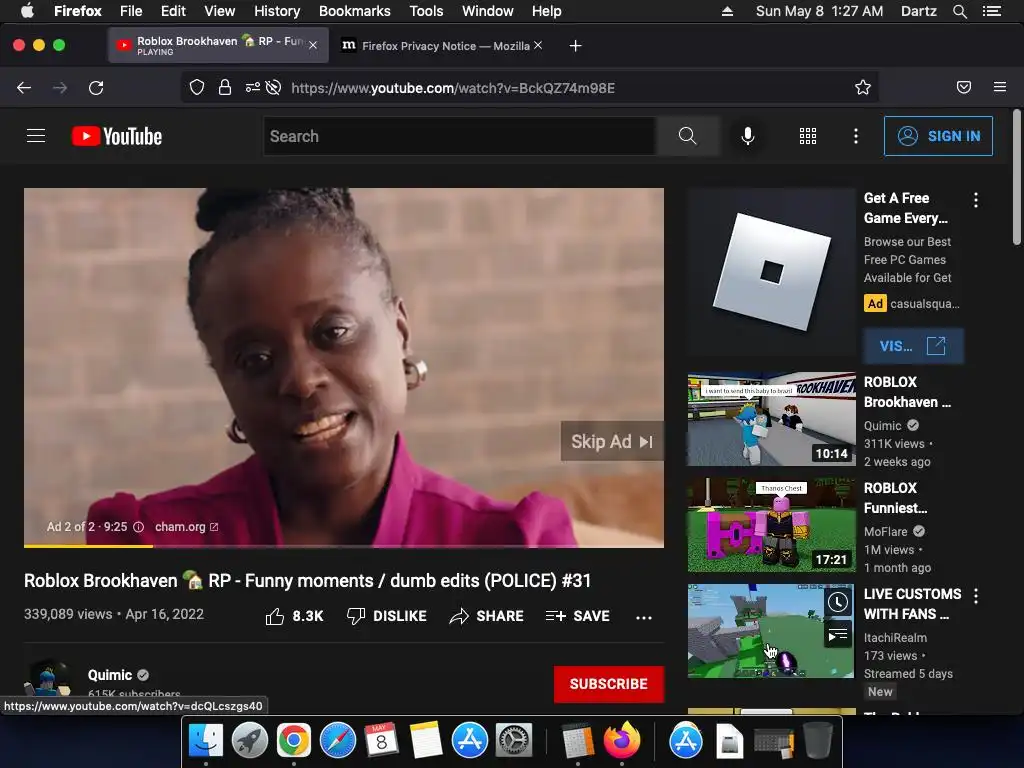Open options for Get A Free Game ad
This screenshot has width=1024, height=768.
click(976, 200)
